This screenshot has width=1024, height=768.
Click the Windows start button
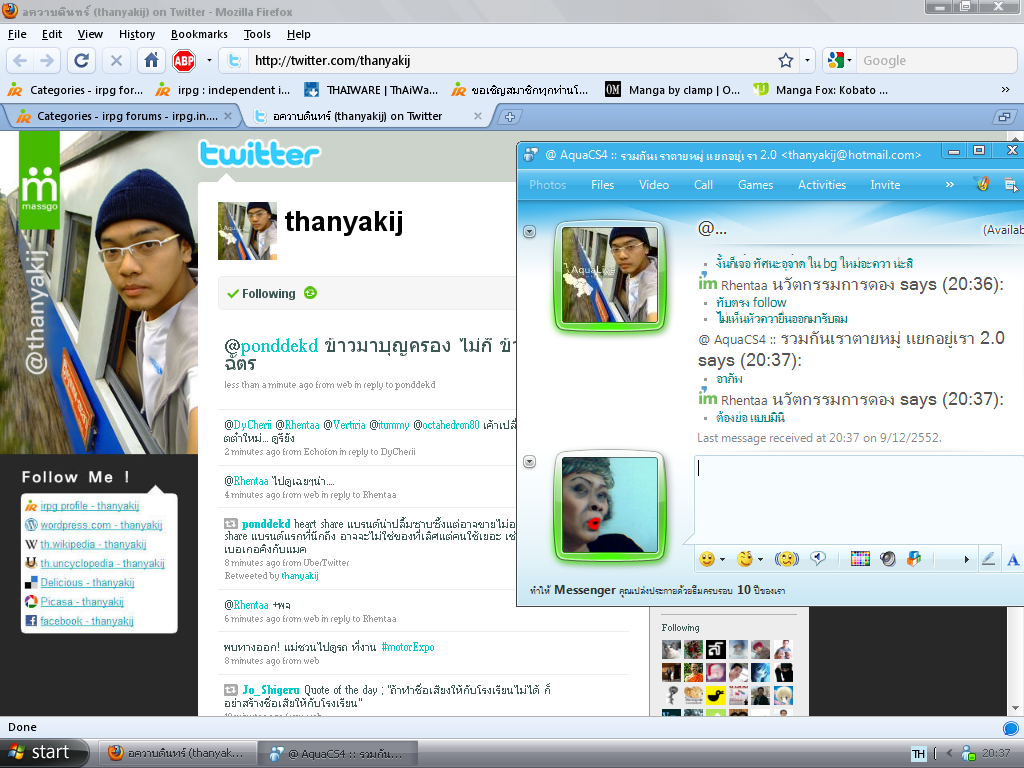click(43, 752)
